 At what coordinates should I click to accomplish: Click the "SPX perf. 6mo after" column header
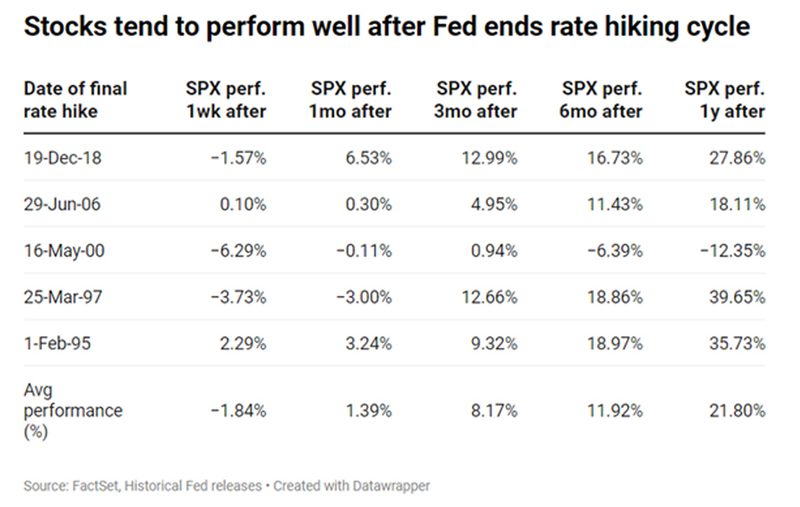pyautogui.click(x=600, y=99)
